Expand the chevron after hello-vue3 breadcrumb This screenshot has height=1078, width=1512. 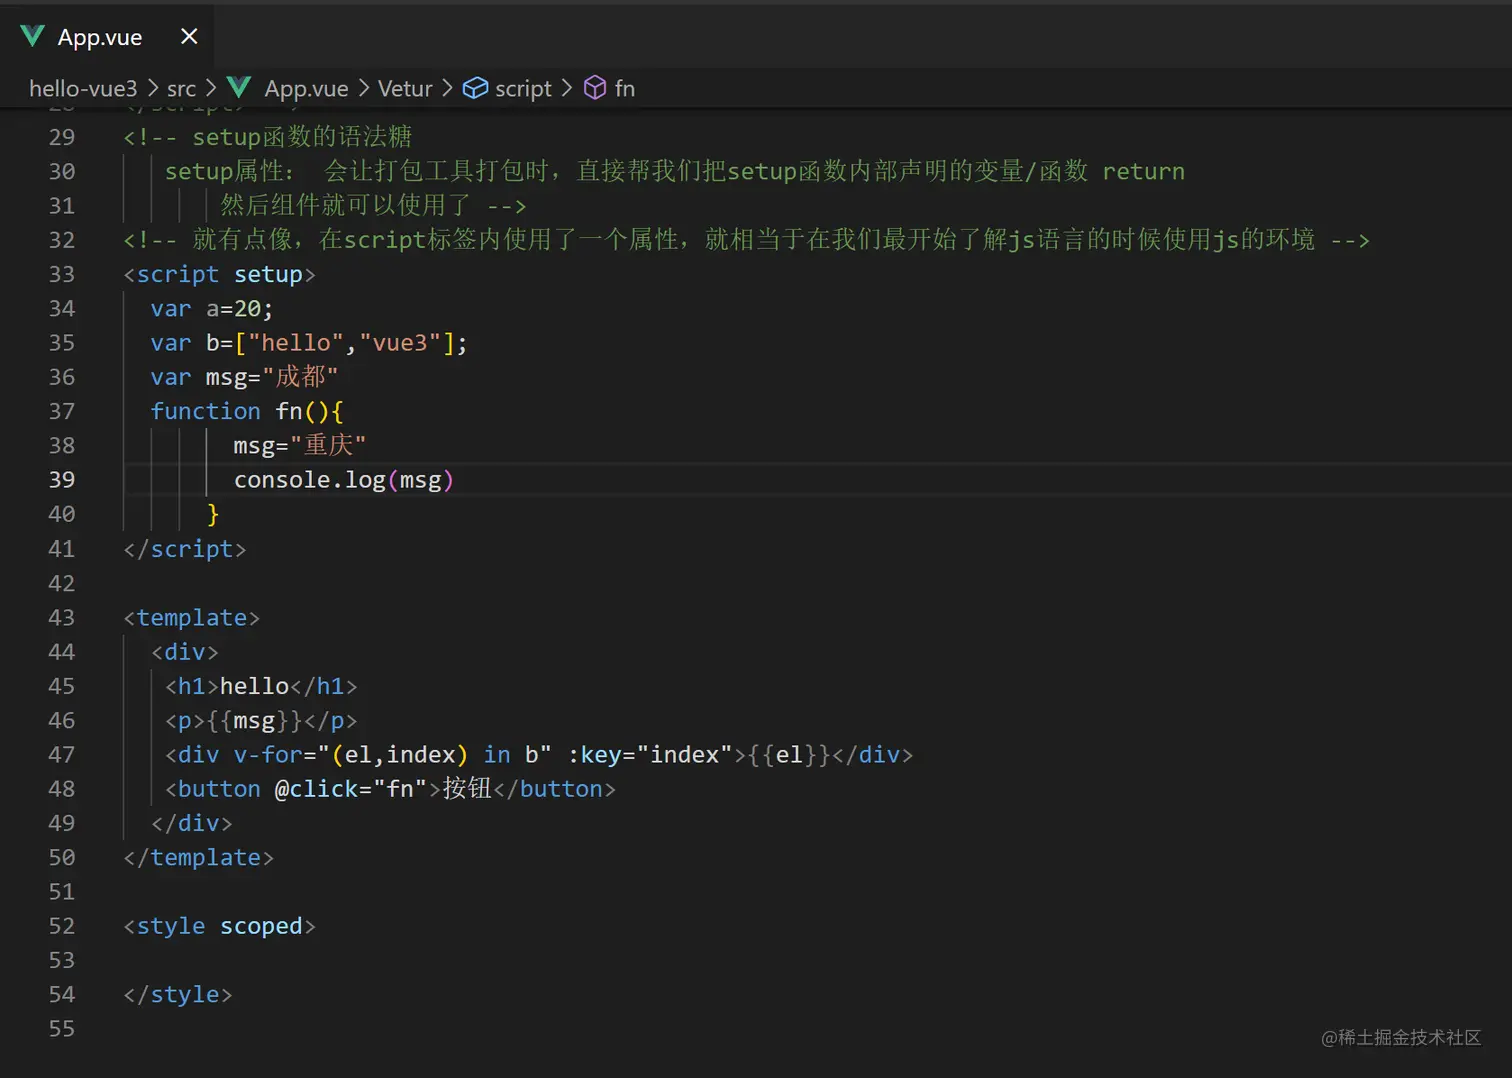pyautogui.click(x=153, y=89)
